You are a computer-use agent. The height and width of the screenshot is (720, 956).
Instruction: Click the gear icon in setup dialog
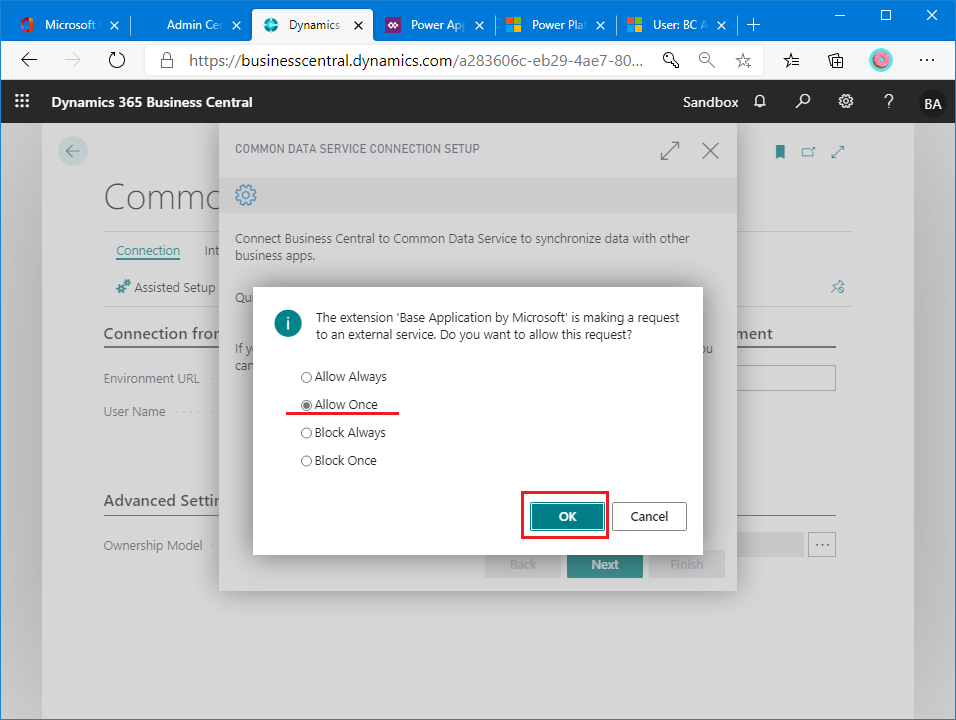(x=246, y=195)
